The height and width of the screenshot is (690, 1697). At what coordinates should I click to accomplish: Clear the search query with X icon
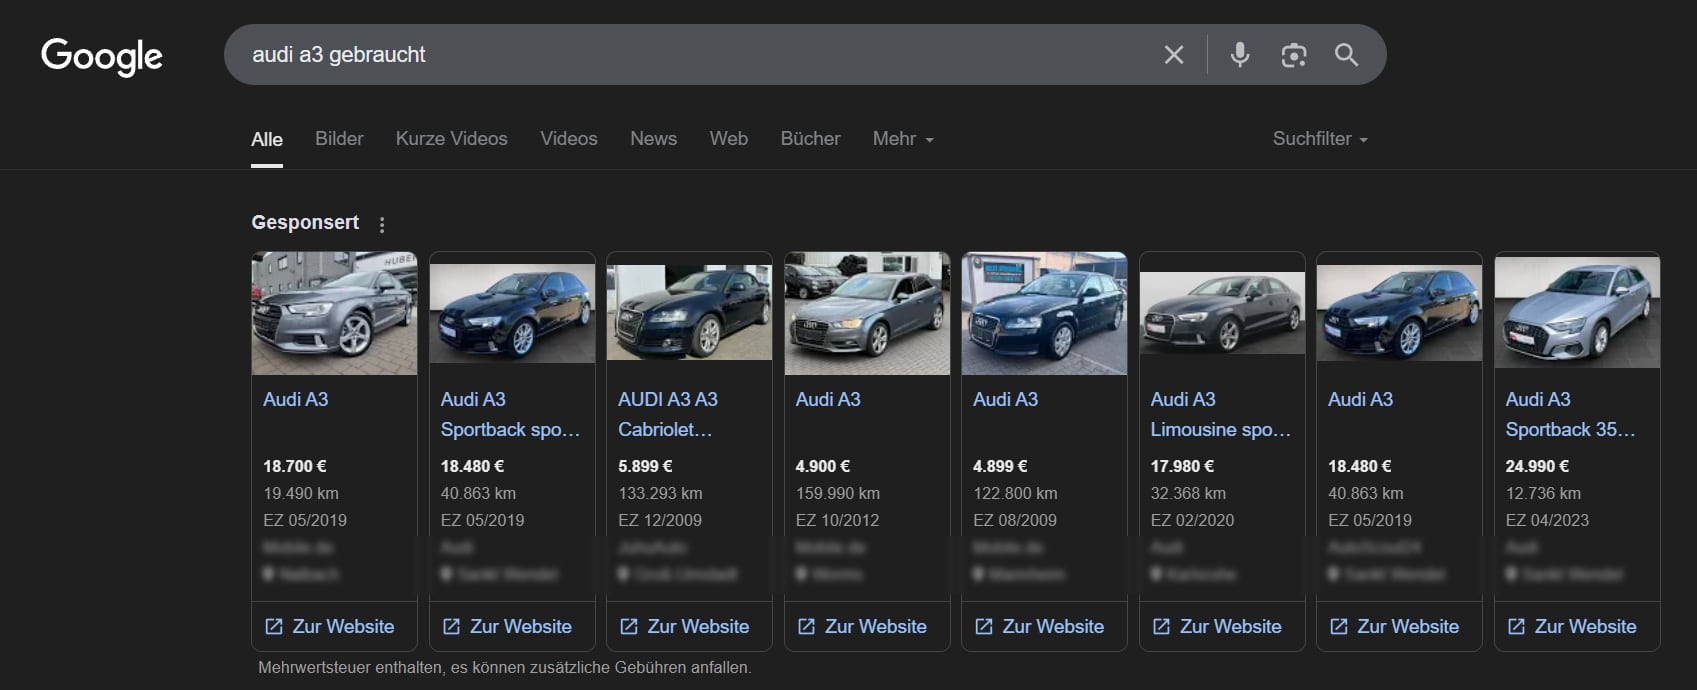click(x=1174, y=55)
